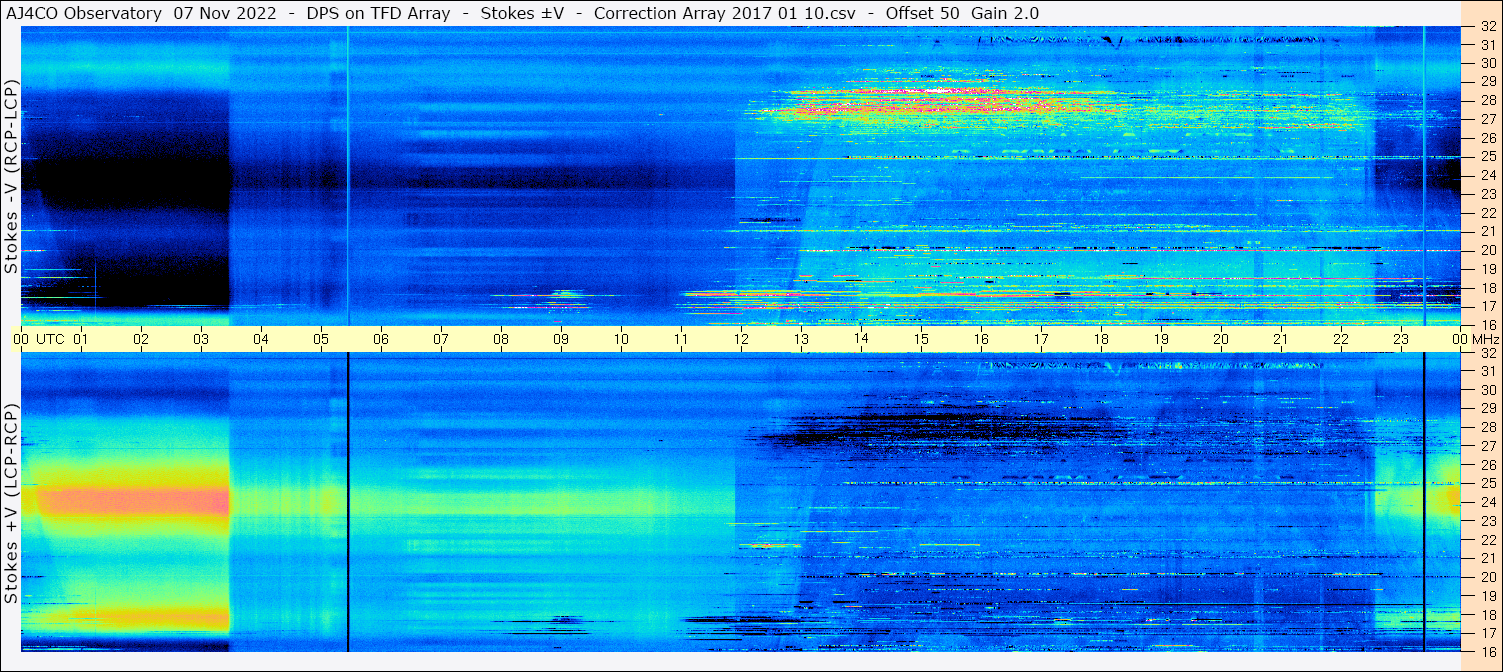Click the 'Stokes +V (LCP-RCP)' axis label
Viewport: 1503px width, 672px height.
[x=11, y=503]
